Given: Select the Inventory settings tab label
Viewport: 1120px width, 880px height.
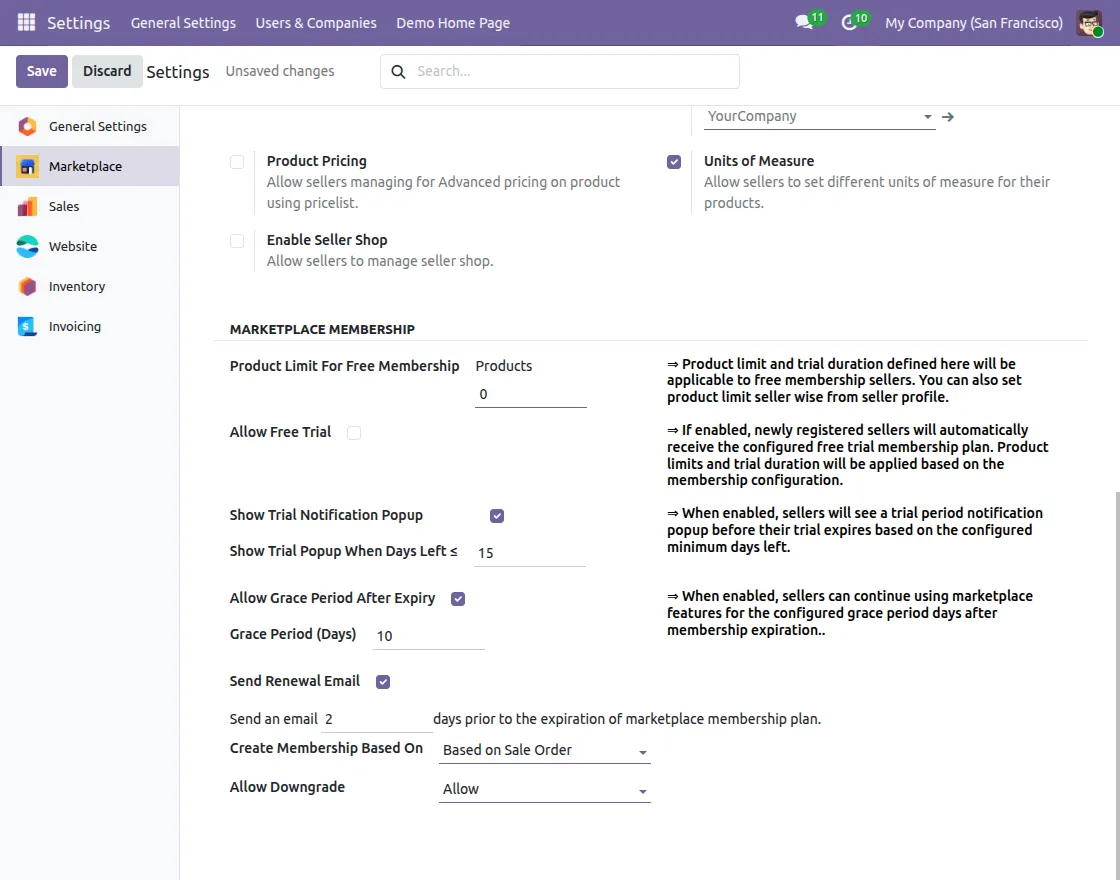Looking at the screenshot, I should 76,286.
